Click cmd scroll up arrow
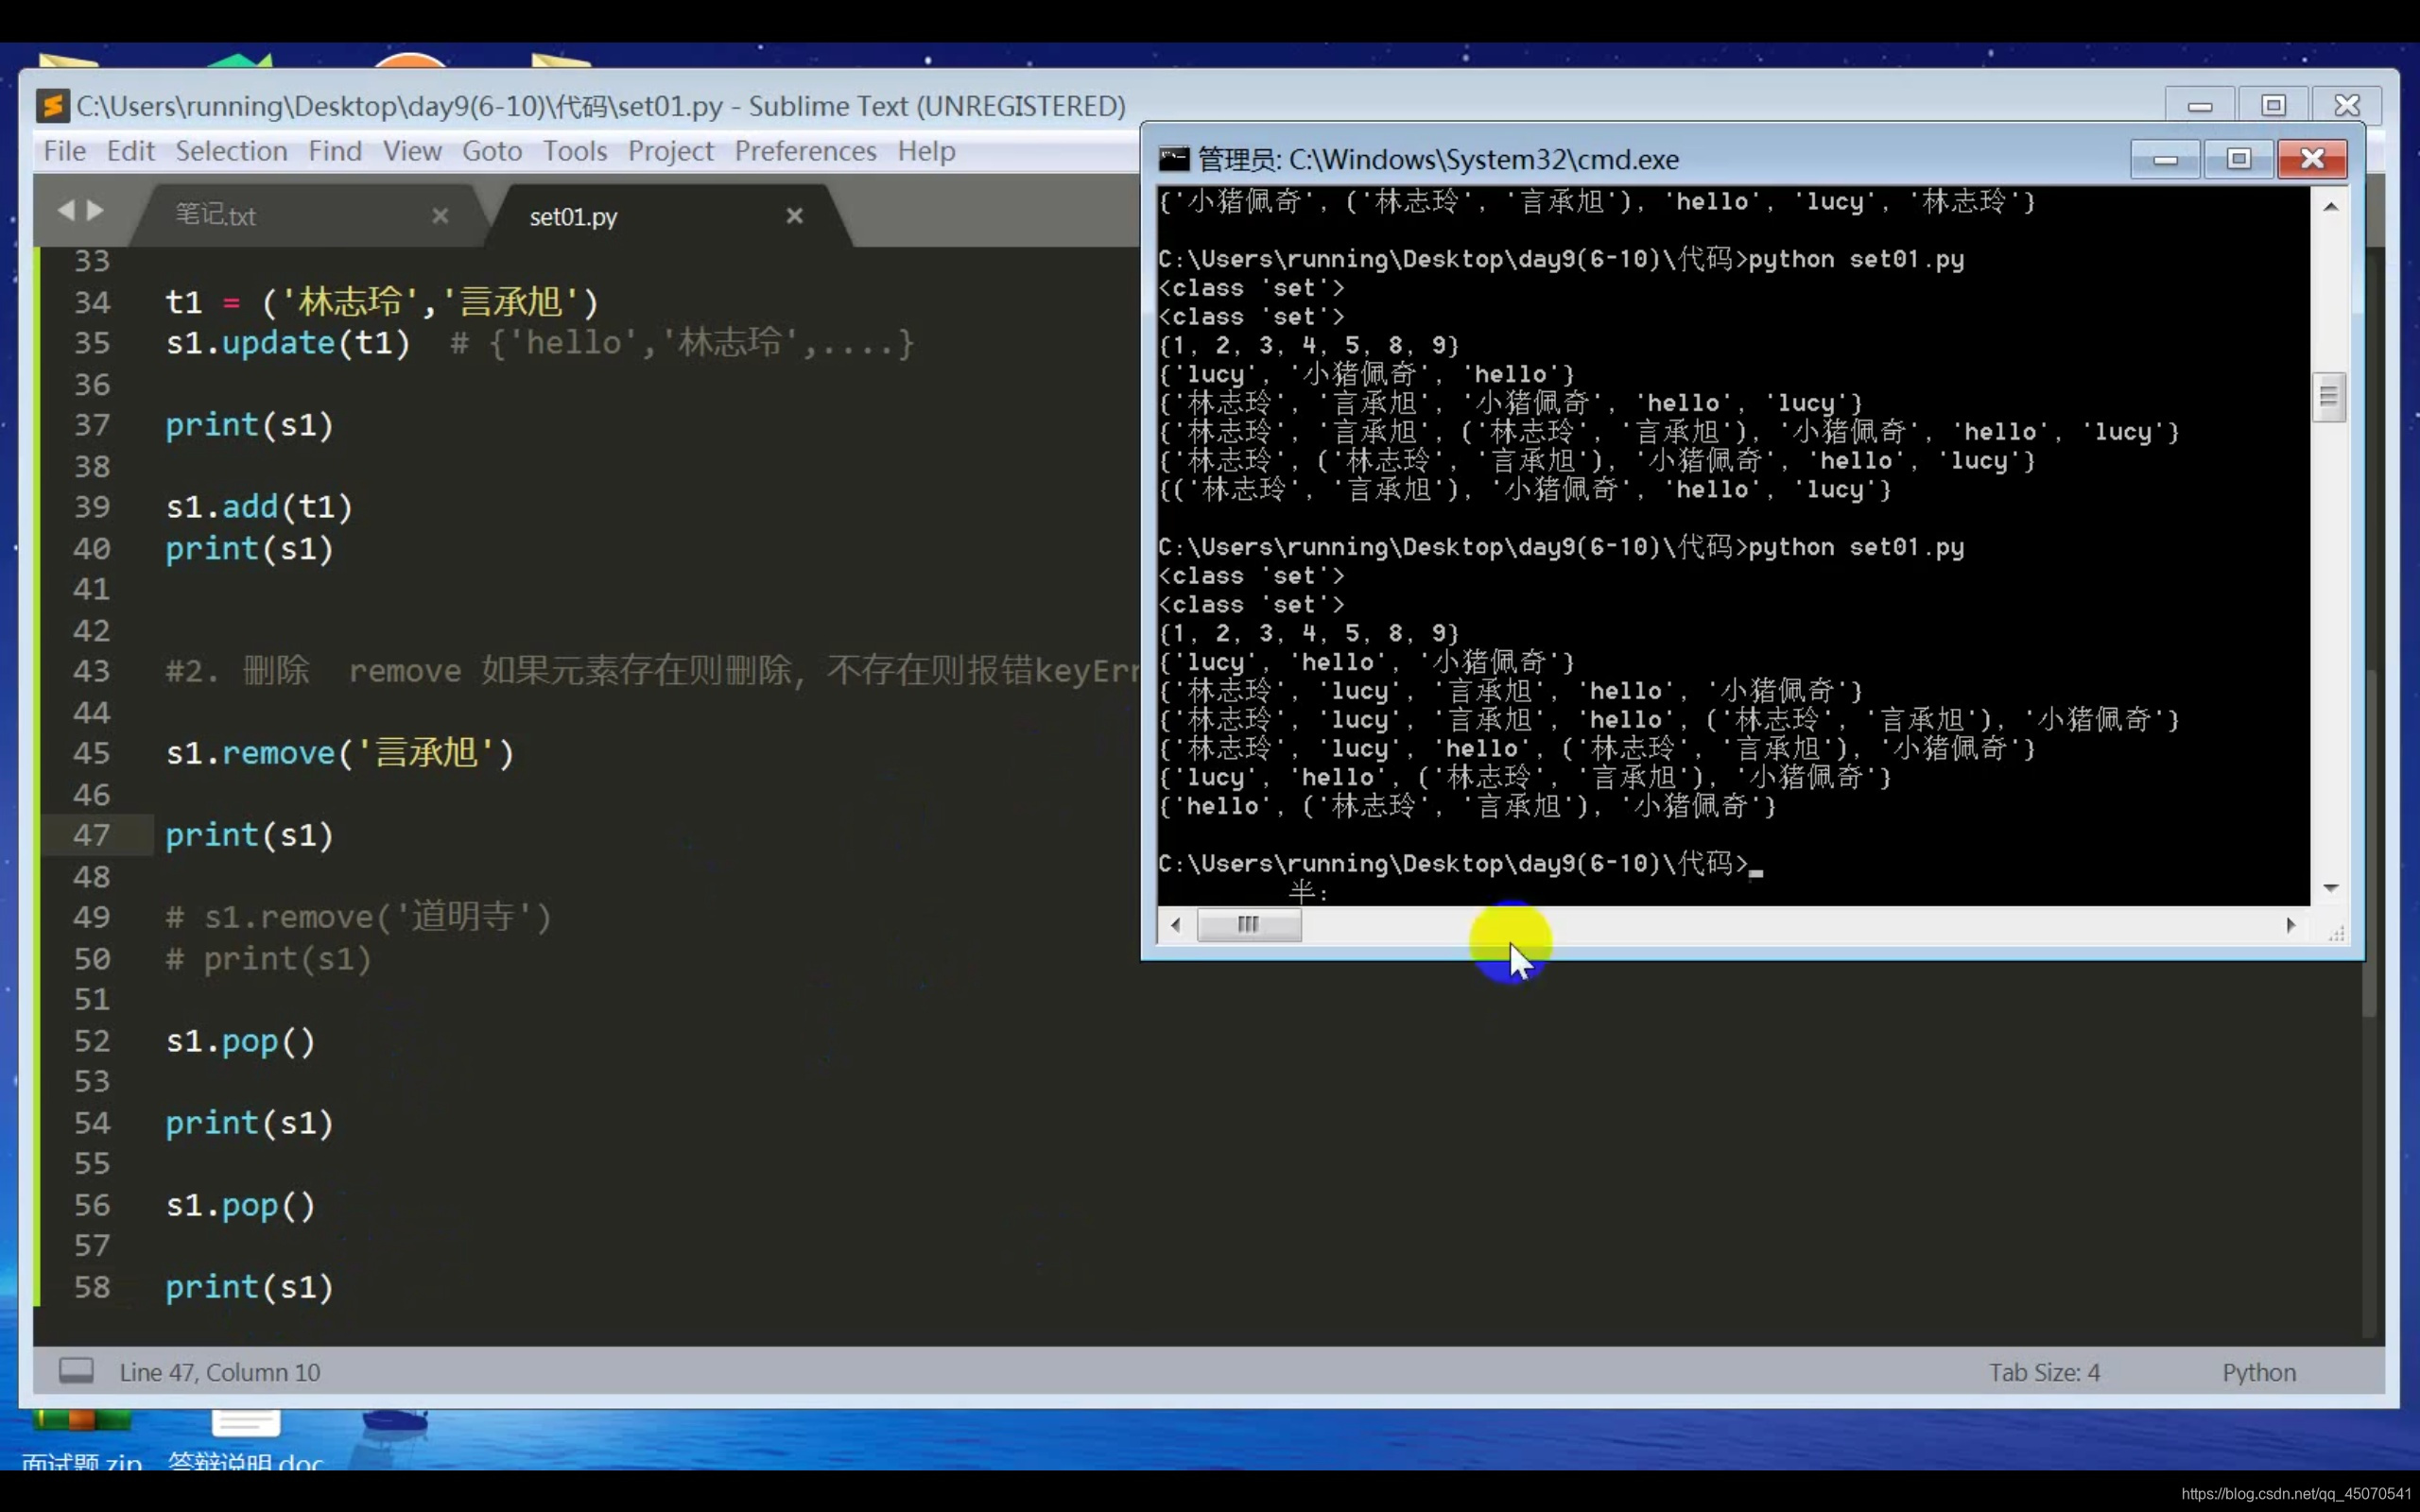Screen dimensions: 2420x1512 pos(2330,207)
